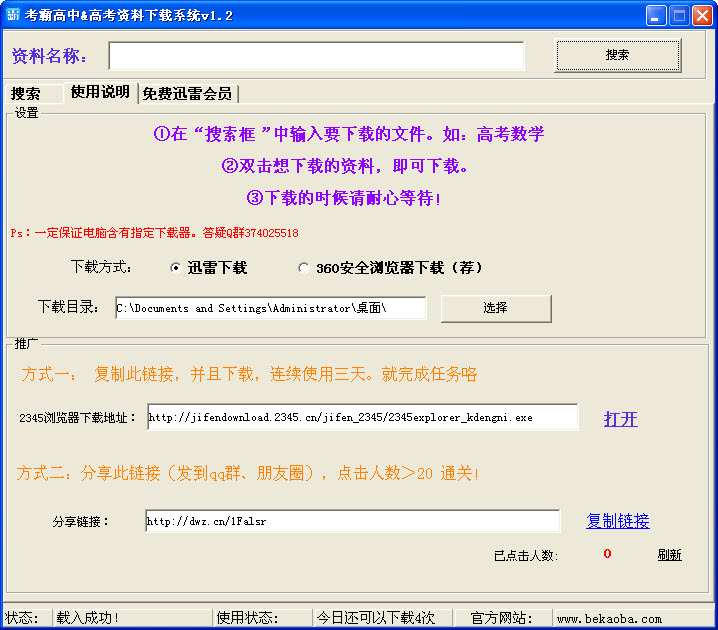This screenshot has height=630, width=718.
Task: Click the 打开 link
Action: (x=620, y=419)
